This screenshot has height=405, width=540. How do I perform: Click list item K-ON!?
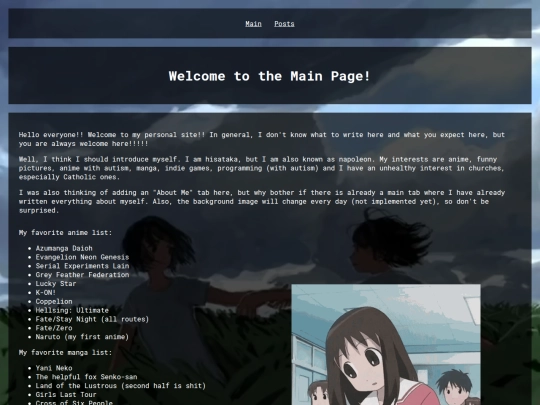coord(46,293)
